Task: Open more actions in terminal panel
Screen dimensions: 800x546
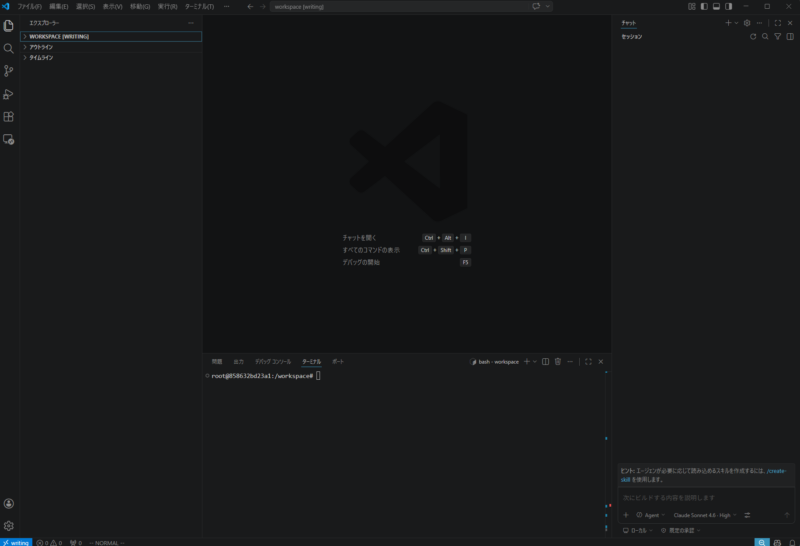Action: (x=570, y=362)
